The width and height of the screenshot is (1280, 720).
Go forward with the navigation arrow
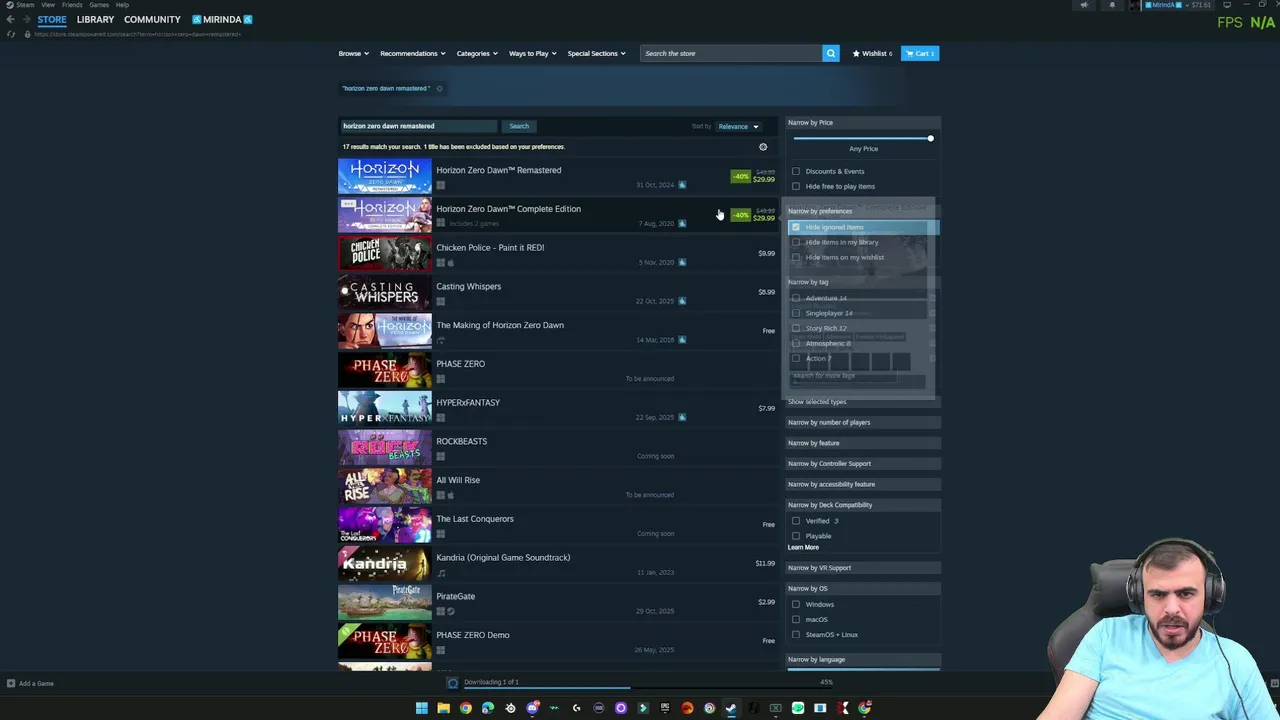(x=25, y=19)
